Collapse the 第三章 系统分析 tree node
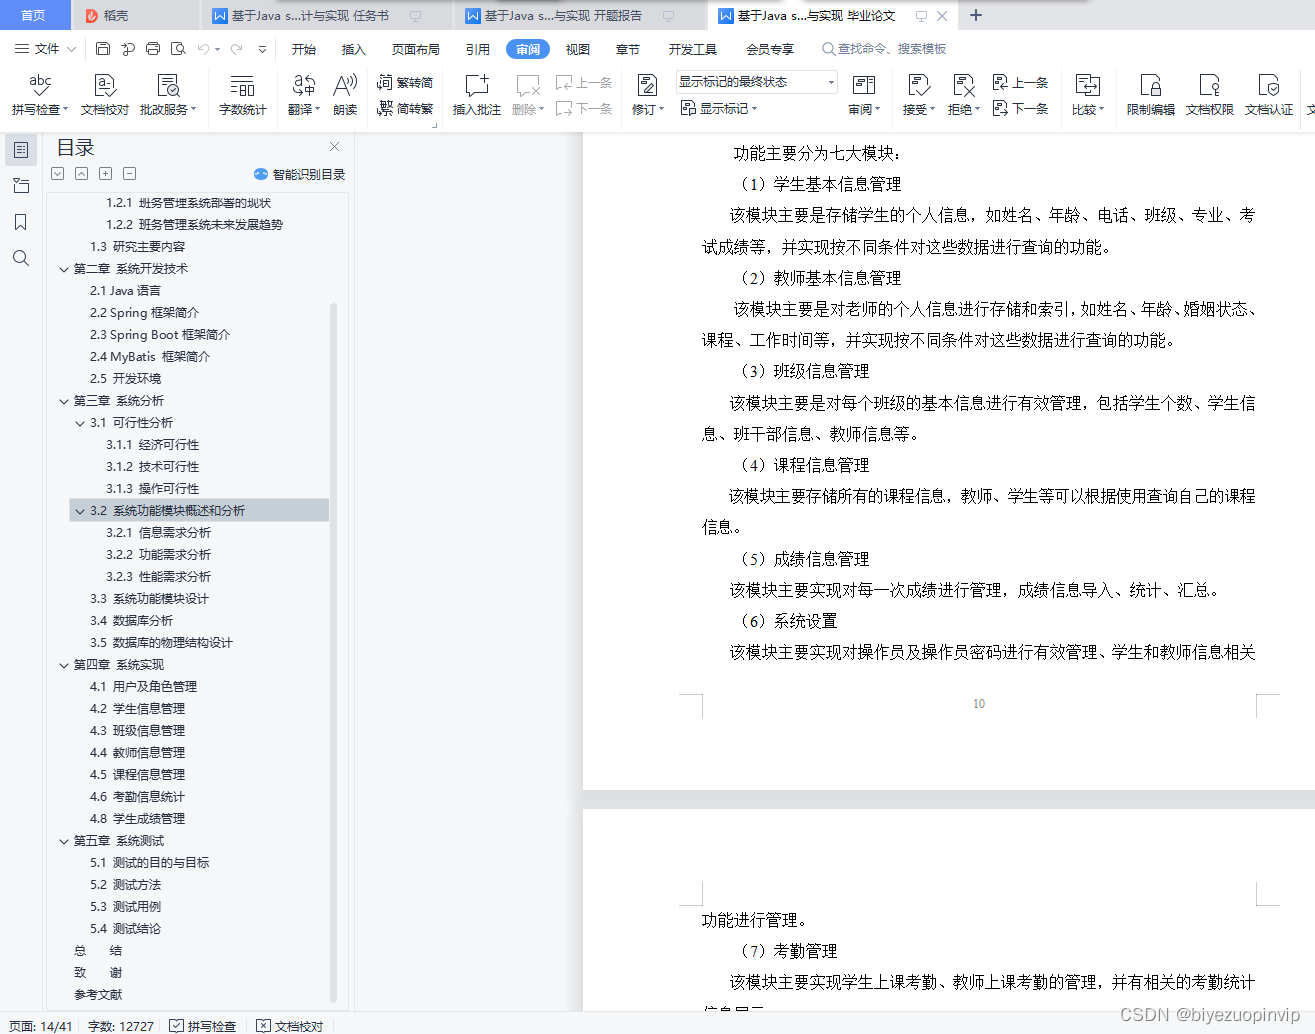The height and width of the screenshot is (1034, 1315). 64,400
